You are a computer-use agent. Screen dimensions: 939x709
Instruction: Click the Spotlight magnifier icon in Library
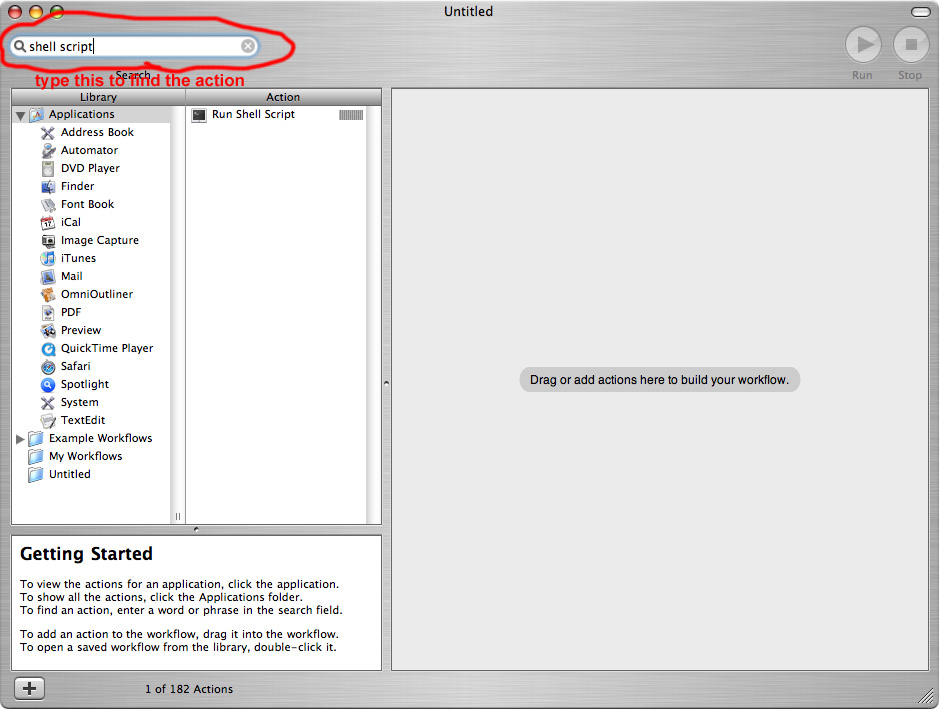(48, 384)
